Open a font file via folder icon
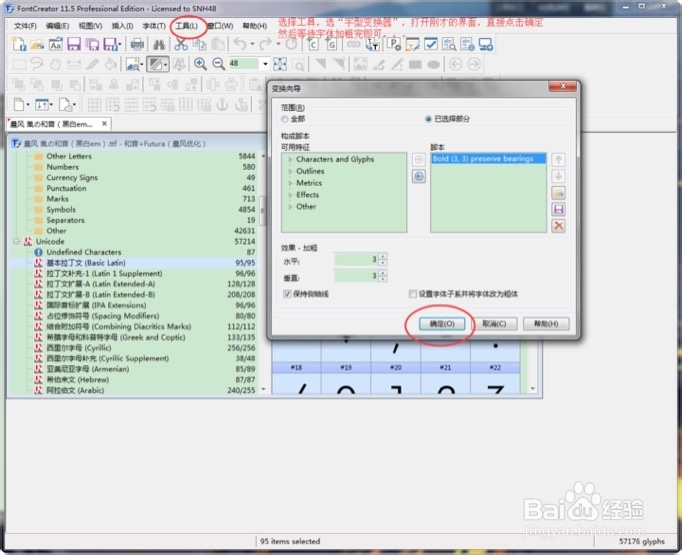The width and height of the screenshot is (682, 555). (x=37, y=44)
